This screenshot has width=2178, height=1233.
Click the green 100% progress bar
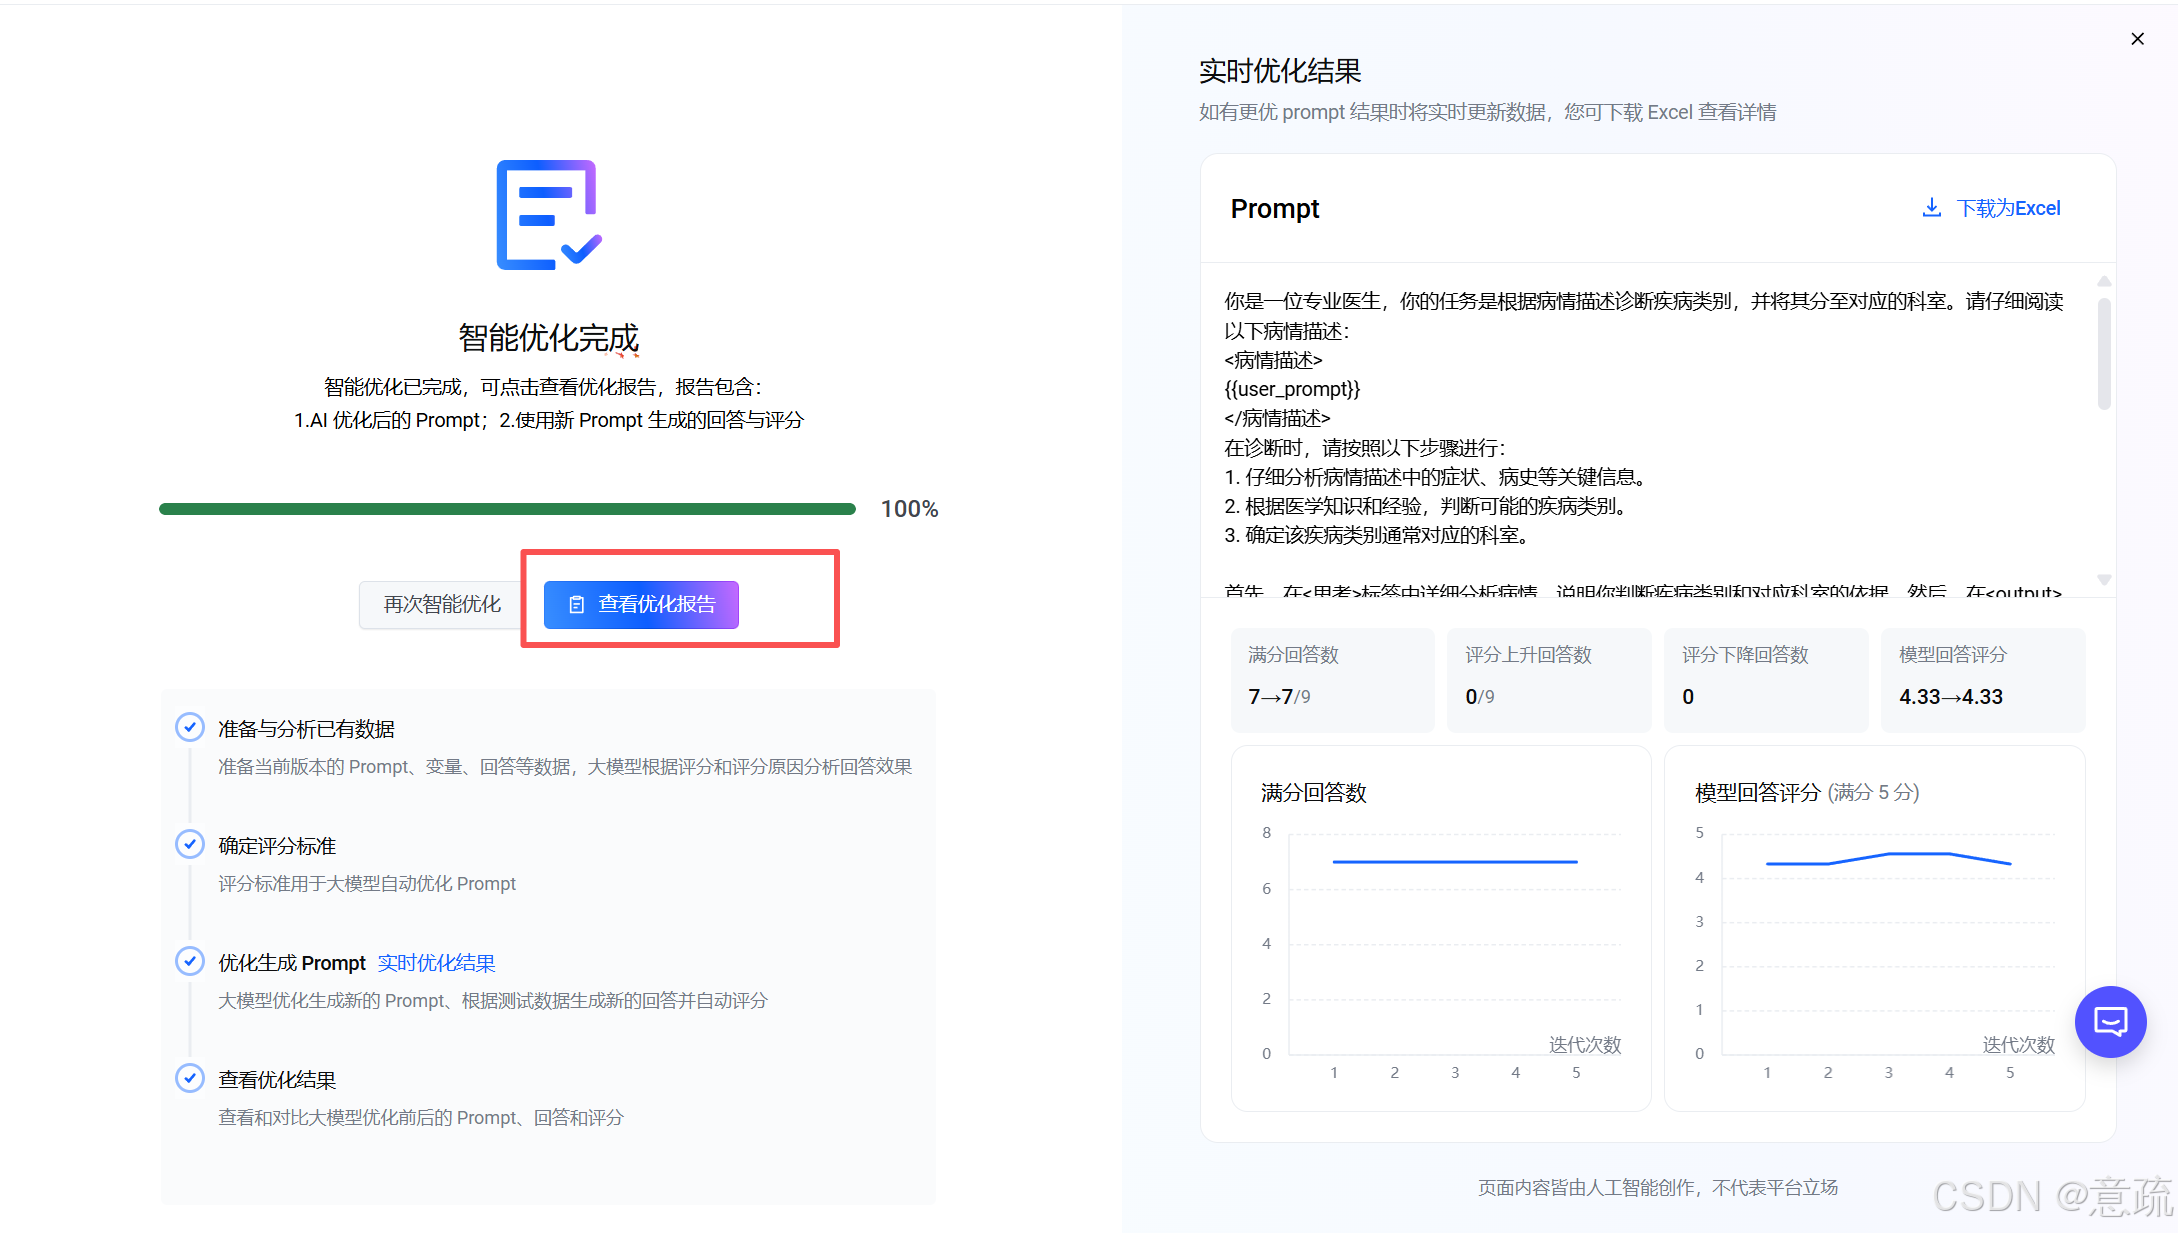pos(507,508)
